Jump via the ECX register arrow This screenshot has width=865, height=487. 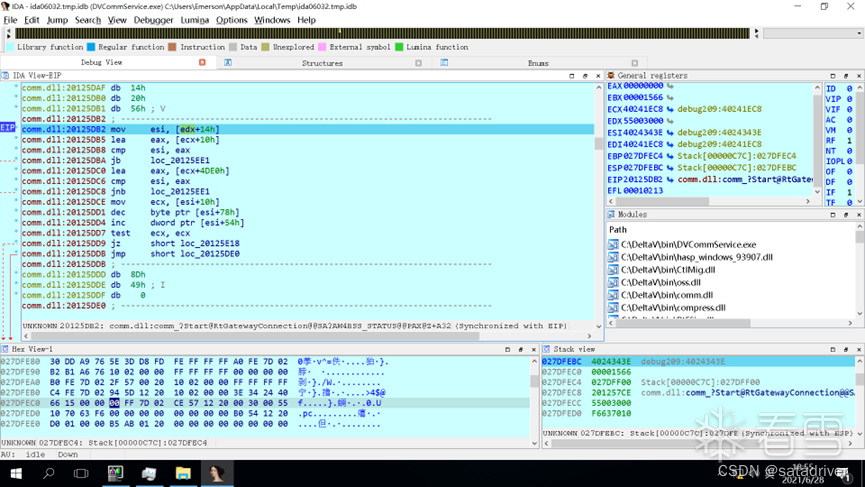pos(670,109)
